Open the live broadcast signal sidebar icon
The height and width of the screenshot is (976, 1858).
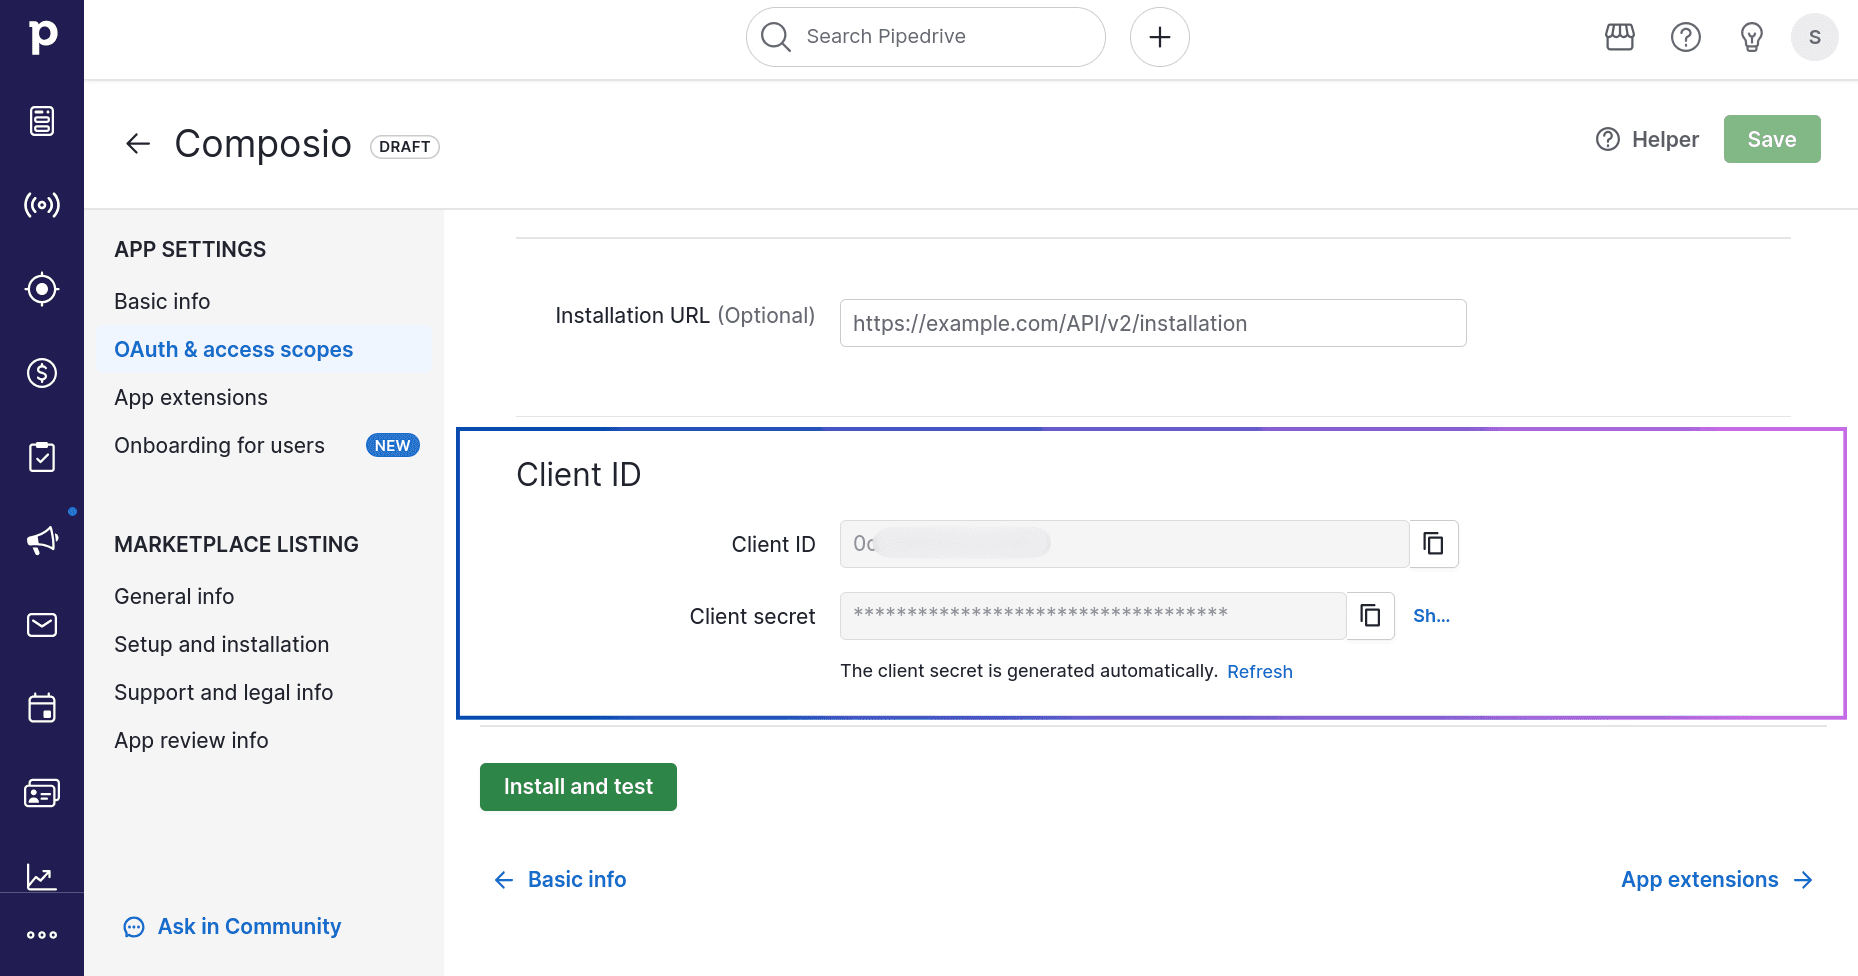pos(42,205)
